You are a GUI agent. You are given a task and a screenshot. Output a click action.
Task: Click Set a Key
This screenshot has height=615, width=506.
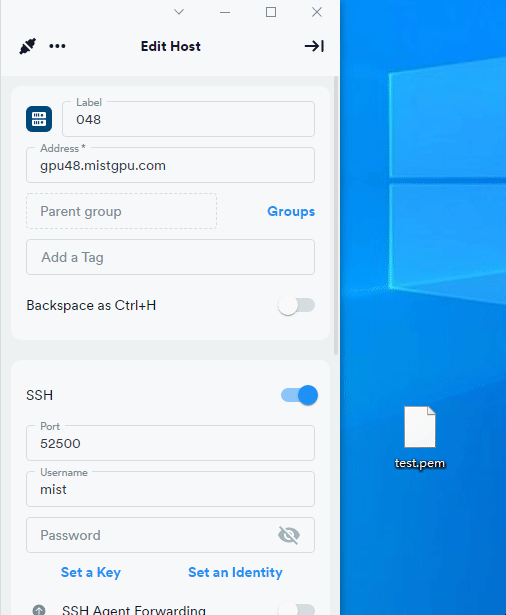click(91, 572)
